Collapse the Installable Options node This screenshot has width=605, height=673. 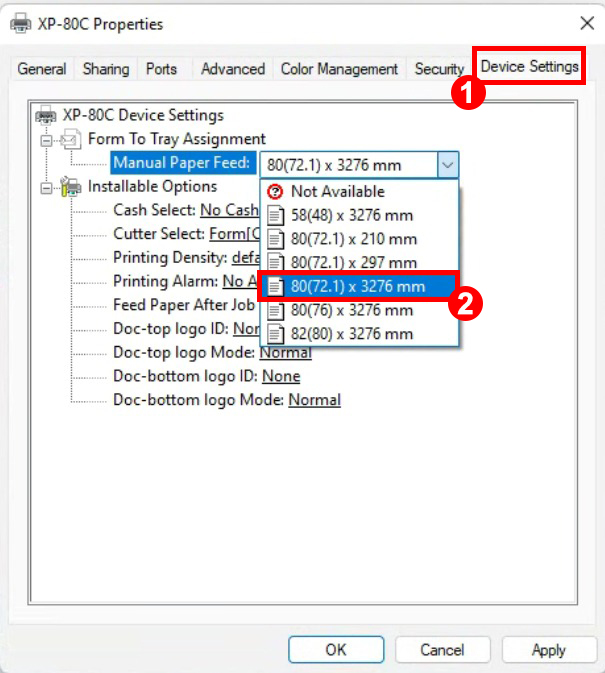click(x=46, y=188)
